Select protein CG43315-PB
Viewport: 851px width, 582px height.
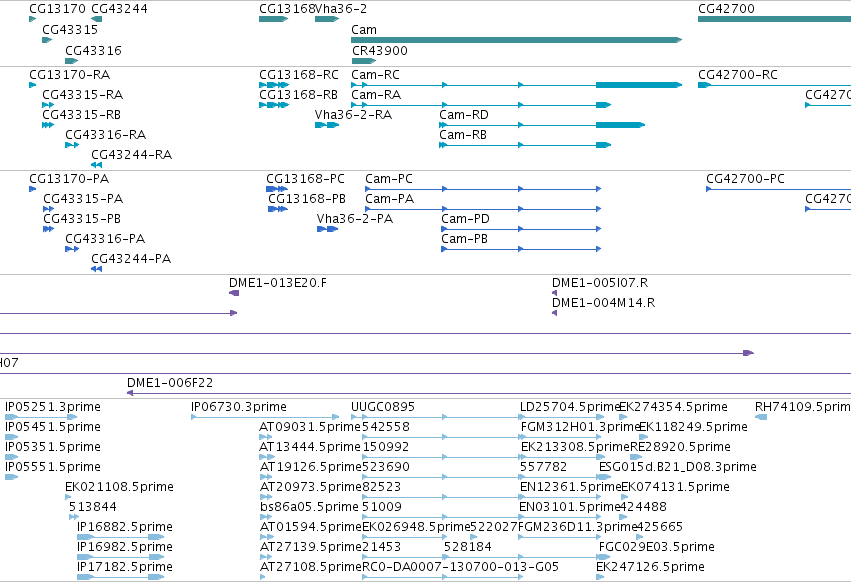click(x=82, y=219)
